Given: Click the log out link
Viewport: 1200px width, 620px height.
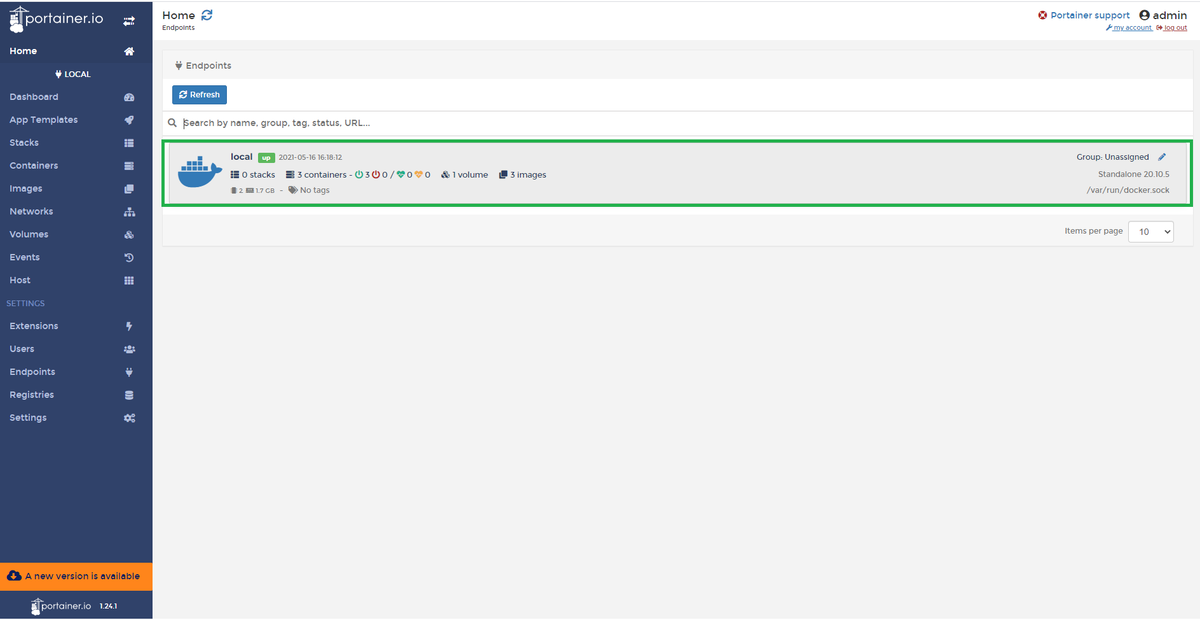Looking at the screenshot, I should point(1172,28).
